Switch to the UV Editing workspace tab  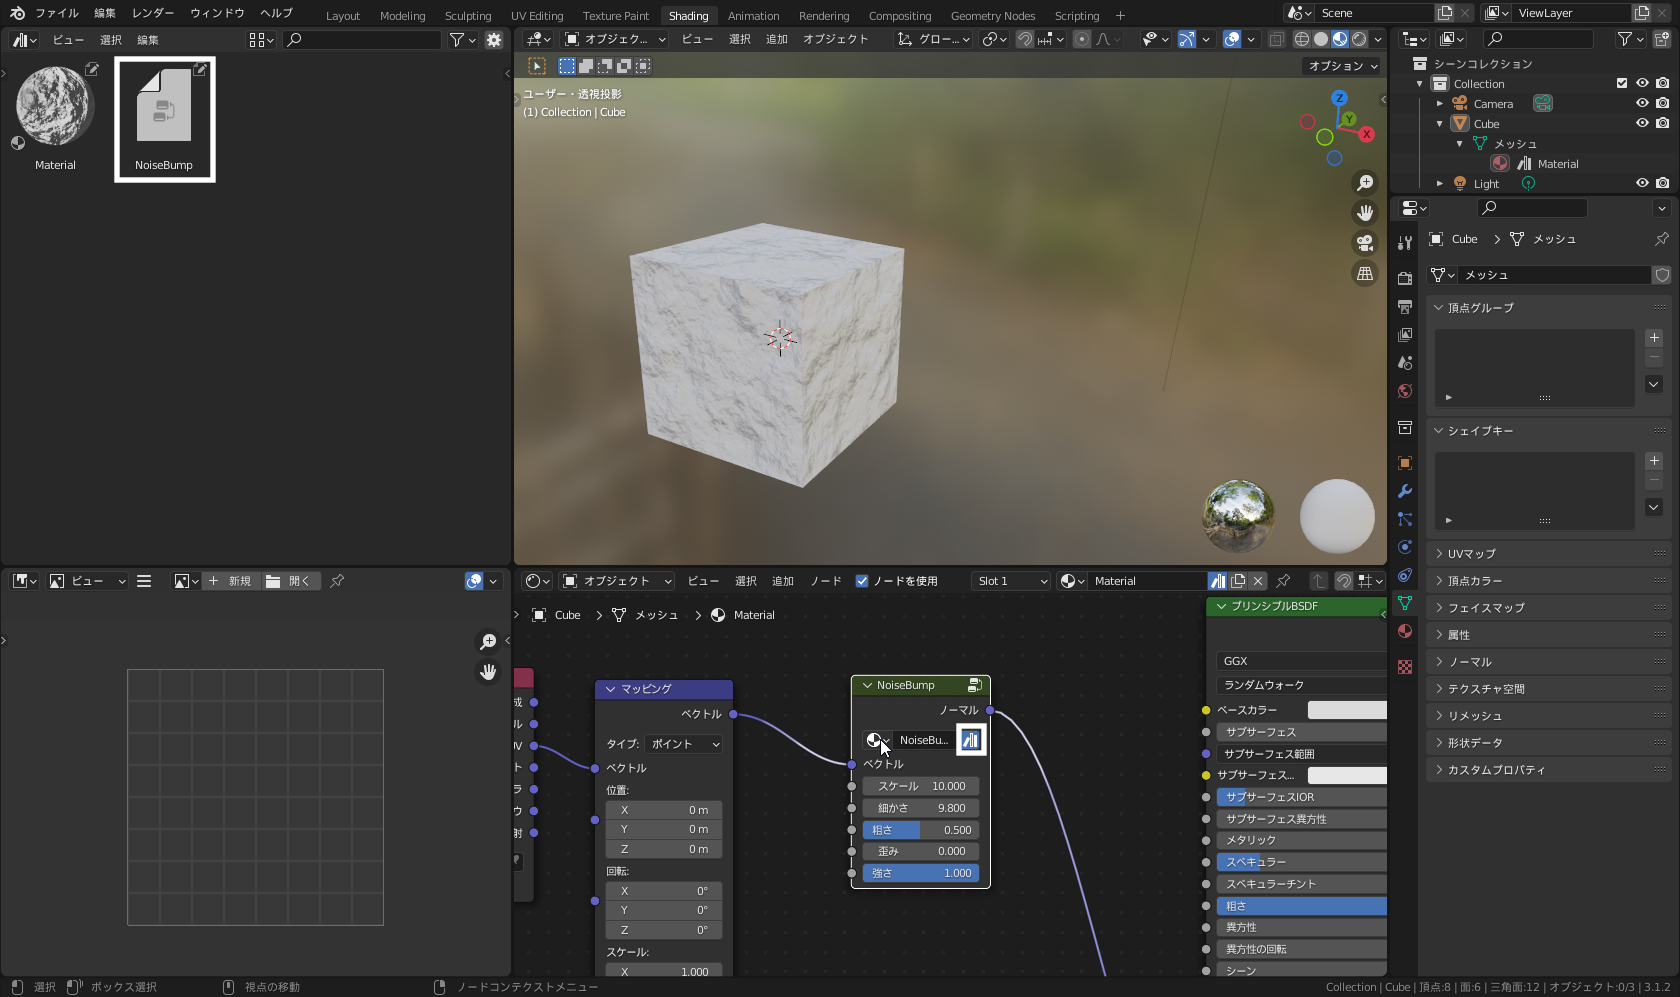(x=537, y=15)
